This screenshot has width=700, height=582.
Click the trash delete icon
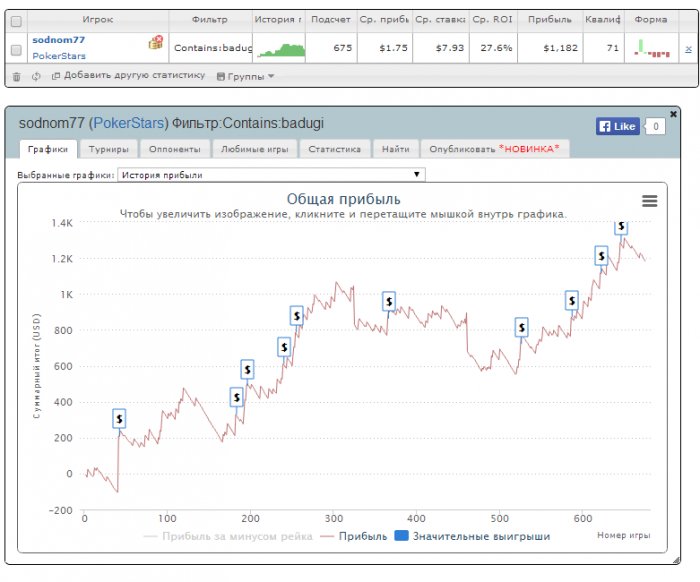[x=17, y=77]
